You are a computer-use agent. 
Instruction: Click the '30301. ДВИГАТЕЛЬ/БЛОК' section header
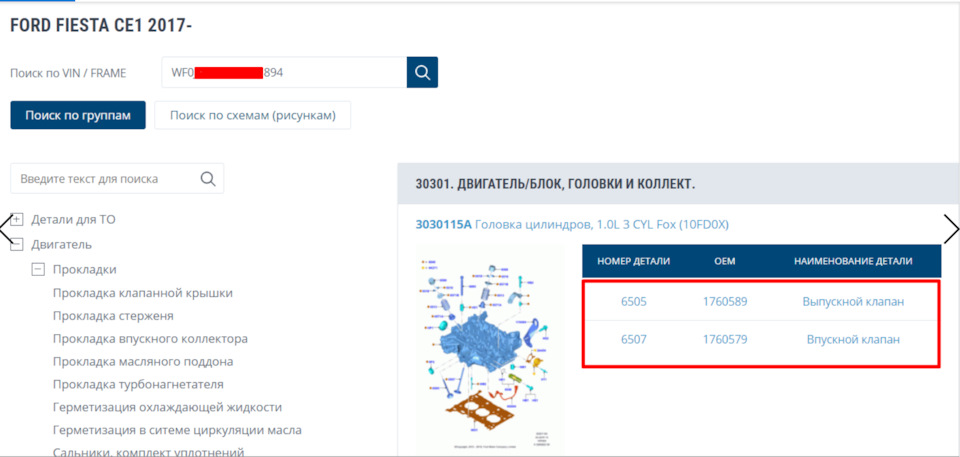(x=555, y=184)
